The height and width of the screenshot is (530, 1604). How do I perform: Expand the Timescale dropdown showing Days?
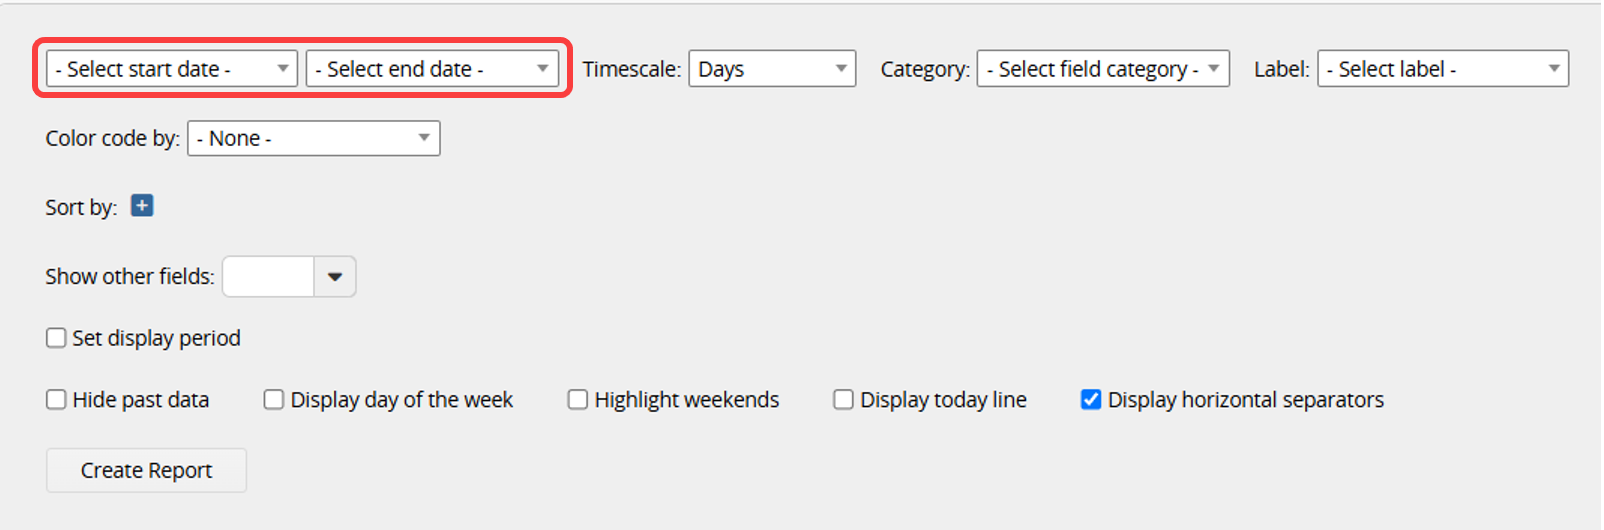[x=772, y=69]
